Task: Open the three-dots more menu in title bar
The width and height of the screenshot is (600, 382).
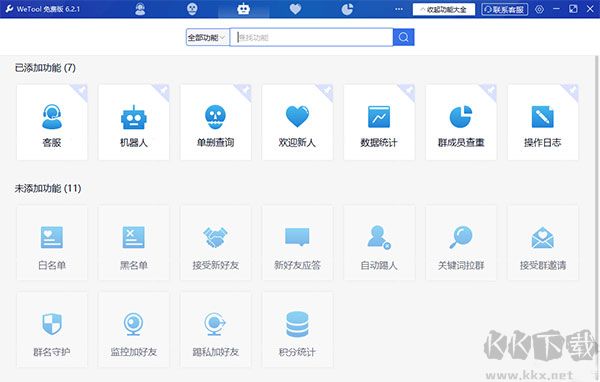Action: [399, 9]
